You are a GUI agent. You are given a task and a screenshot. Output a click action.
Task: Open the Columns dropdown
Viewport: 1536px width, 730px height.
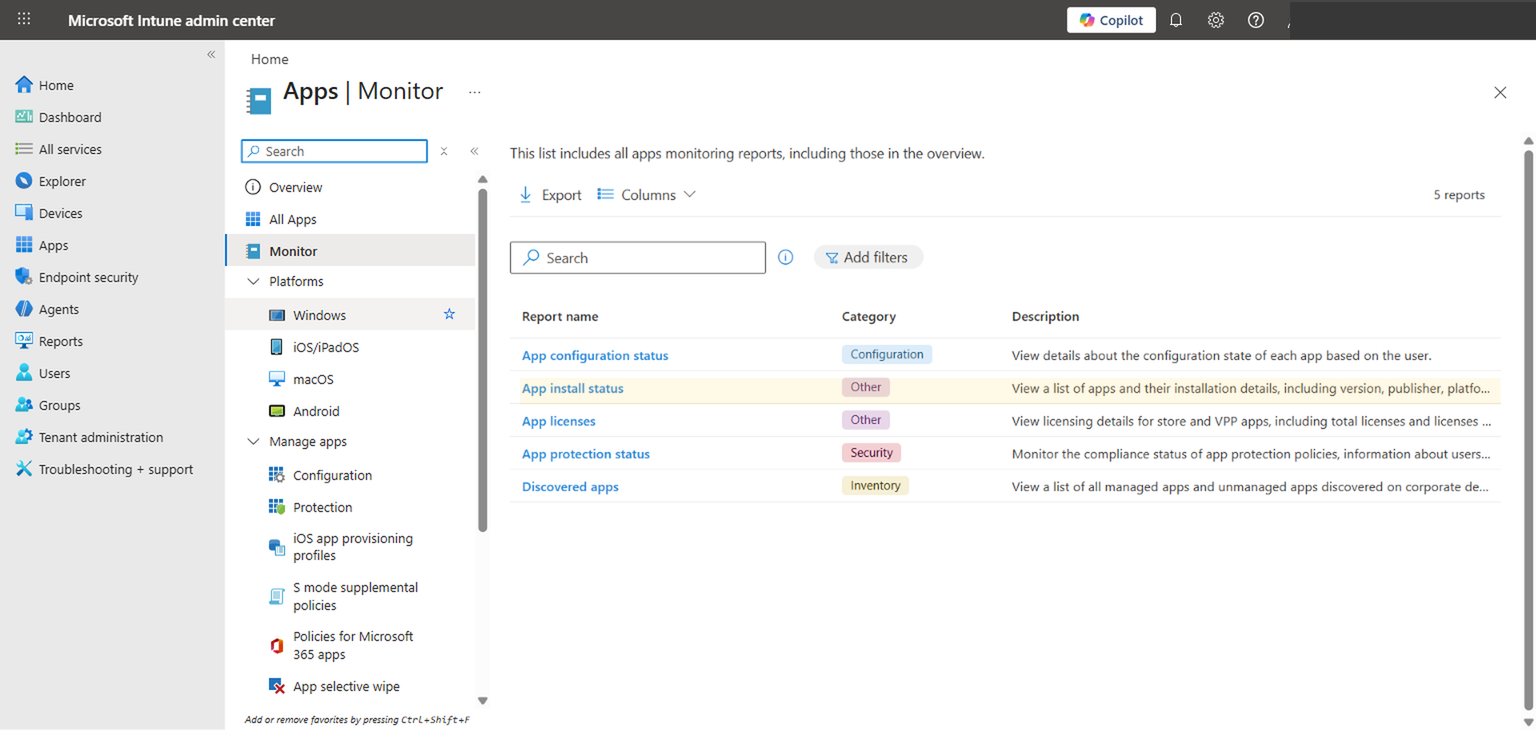point(645,194)
